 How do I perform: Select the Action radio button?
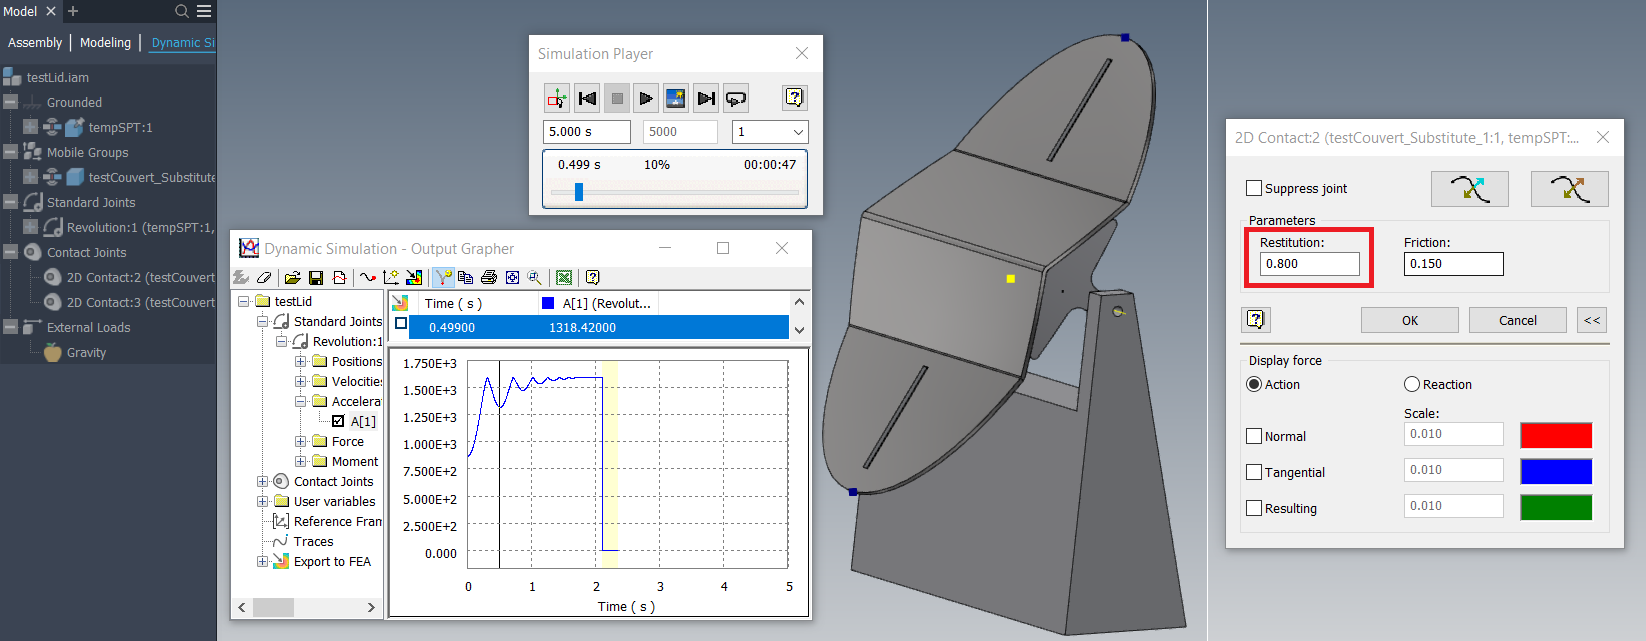click(x=1254, y=384)
